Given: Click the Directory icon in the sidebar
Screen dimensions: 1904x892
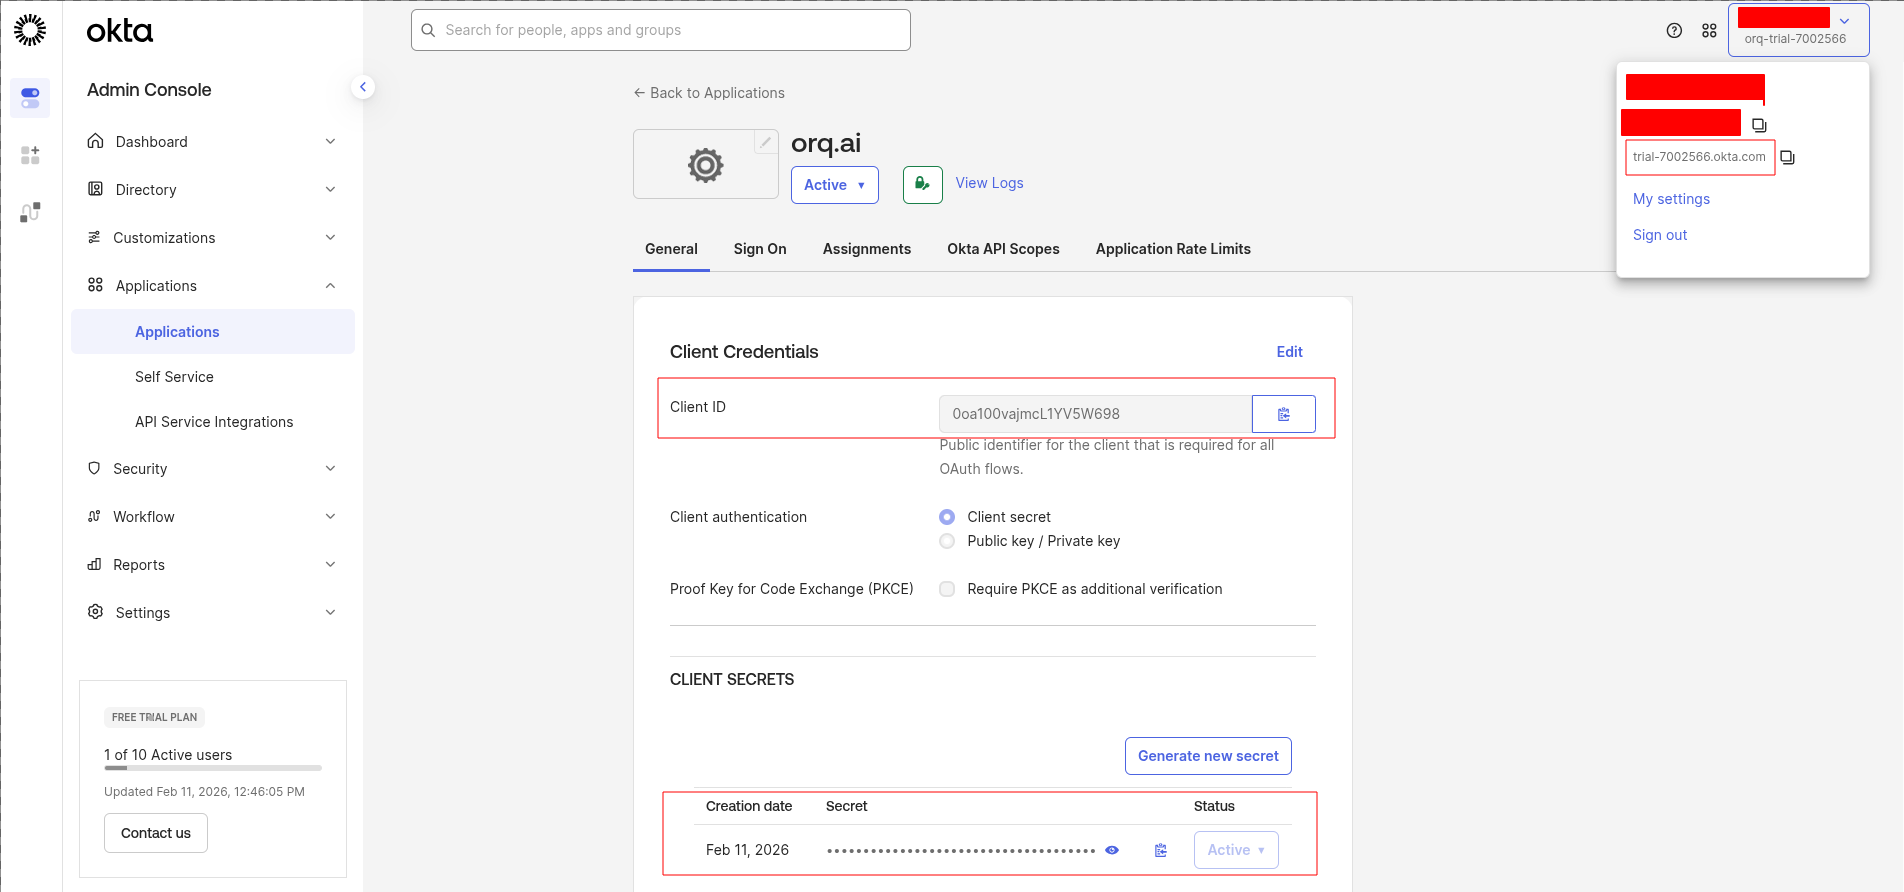Looking at the screenshot, I should pos(95,189).
